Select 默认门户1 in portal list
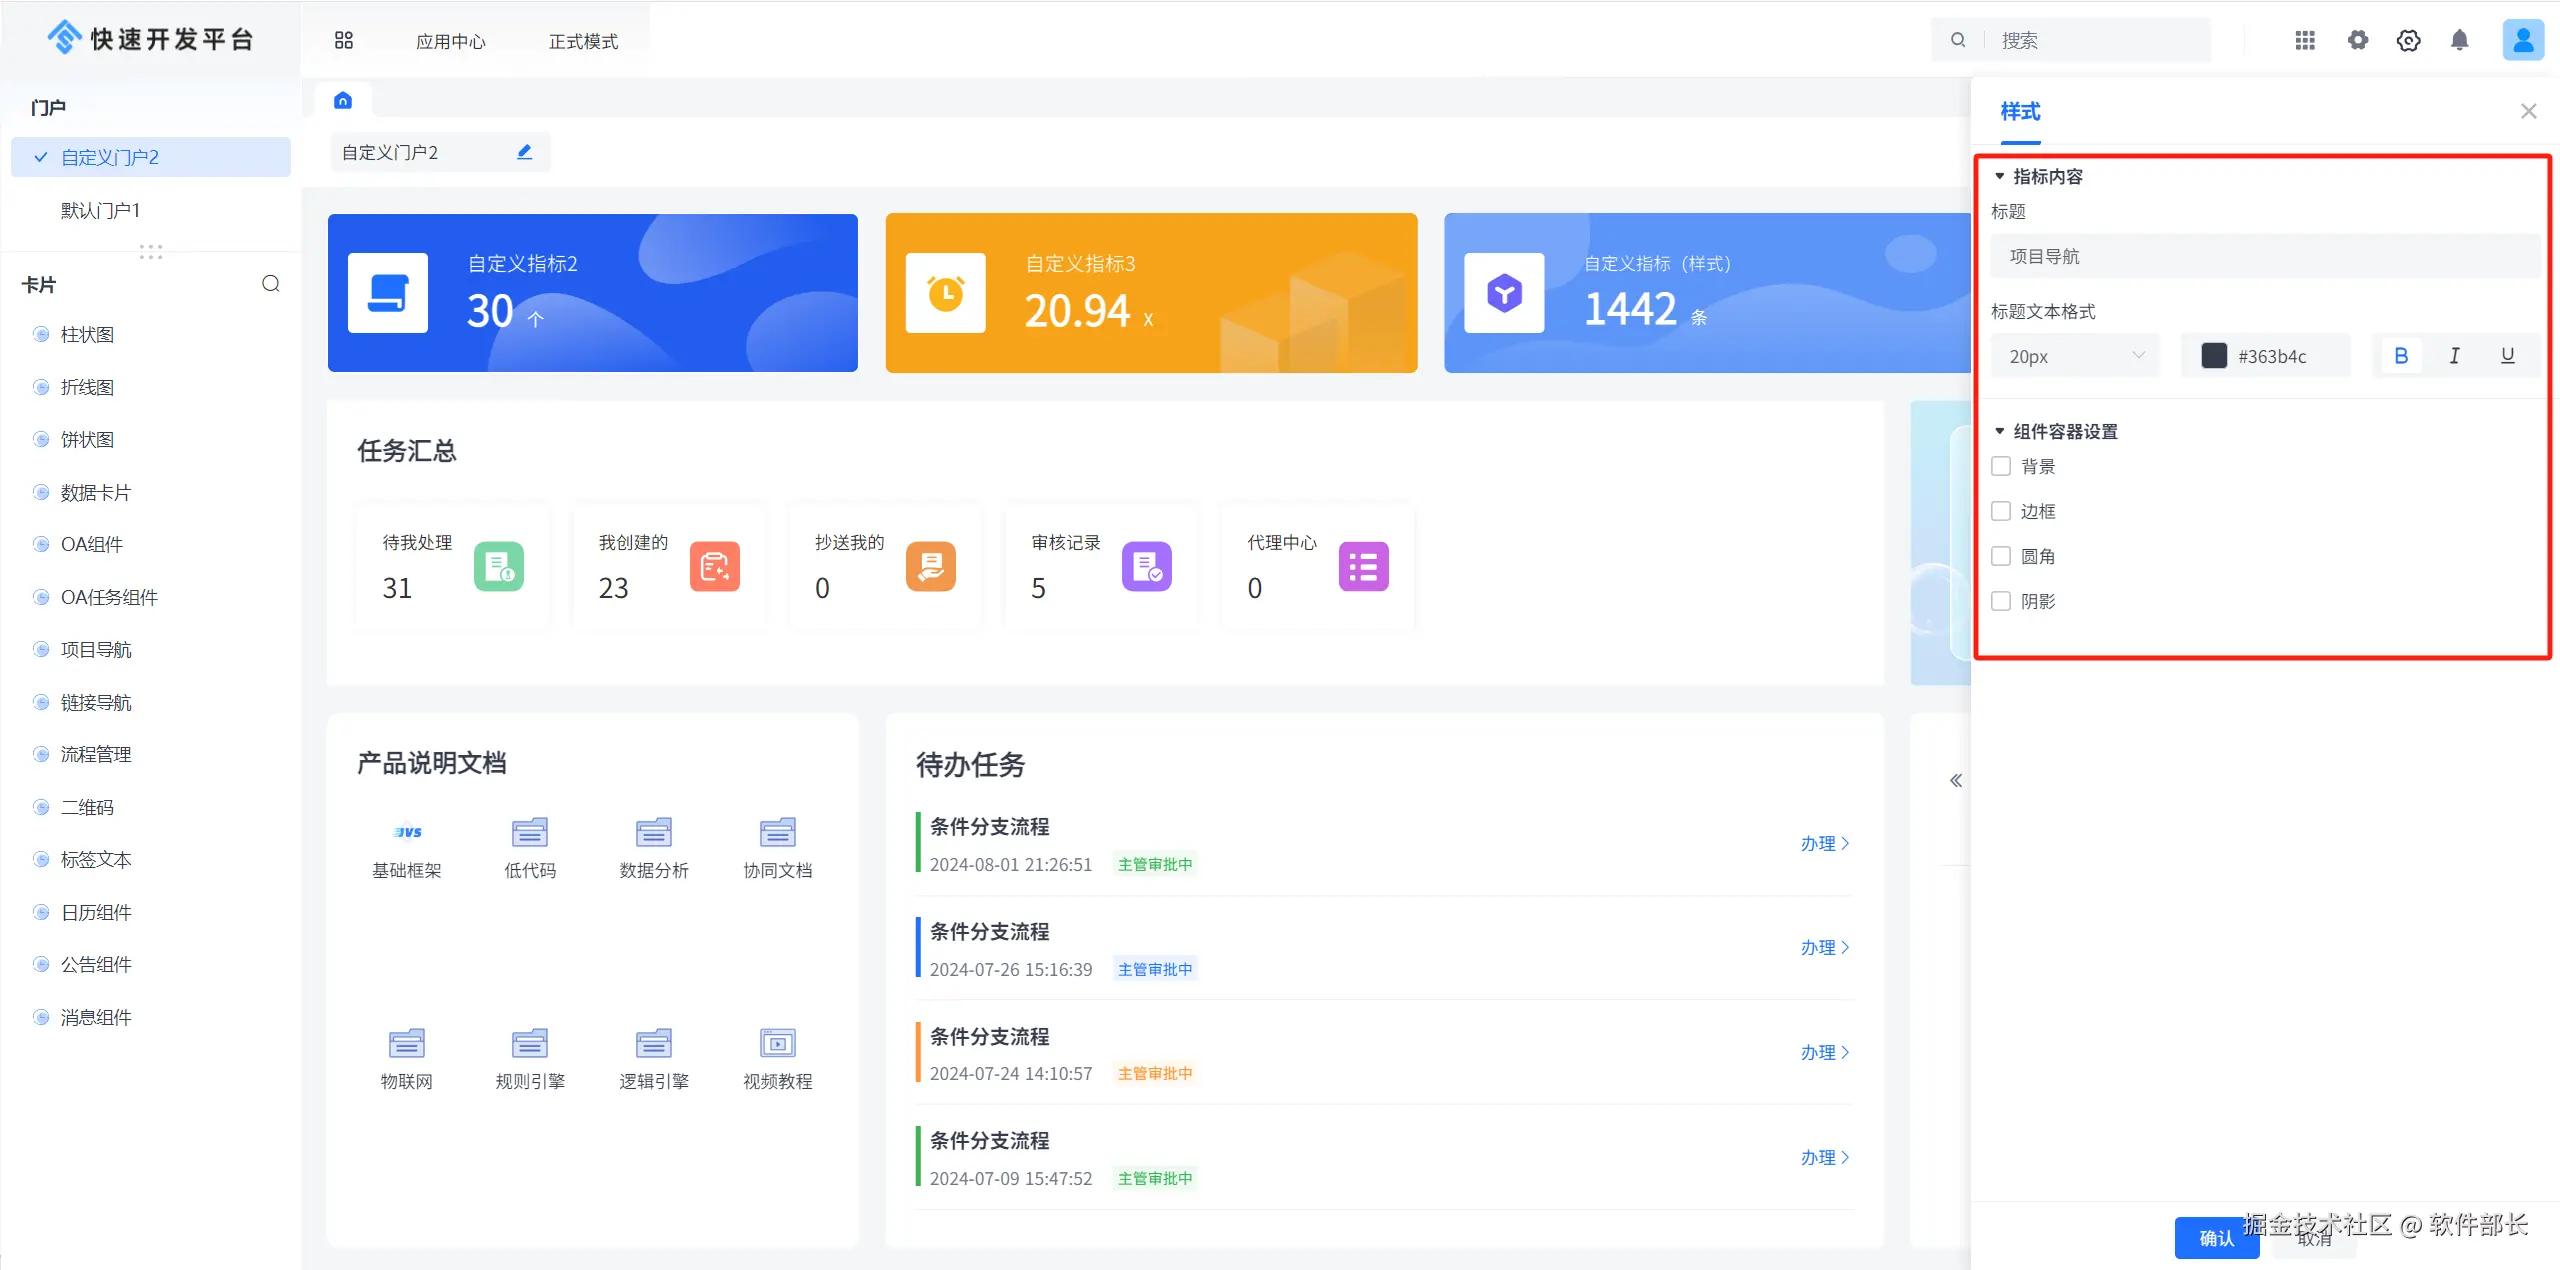Image resolution: width=2560 pixels, height=1270 pixels. coord(100,210)
